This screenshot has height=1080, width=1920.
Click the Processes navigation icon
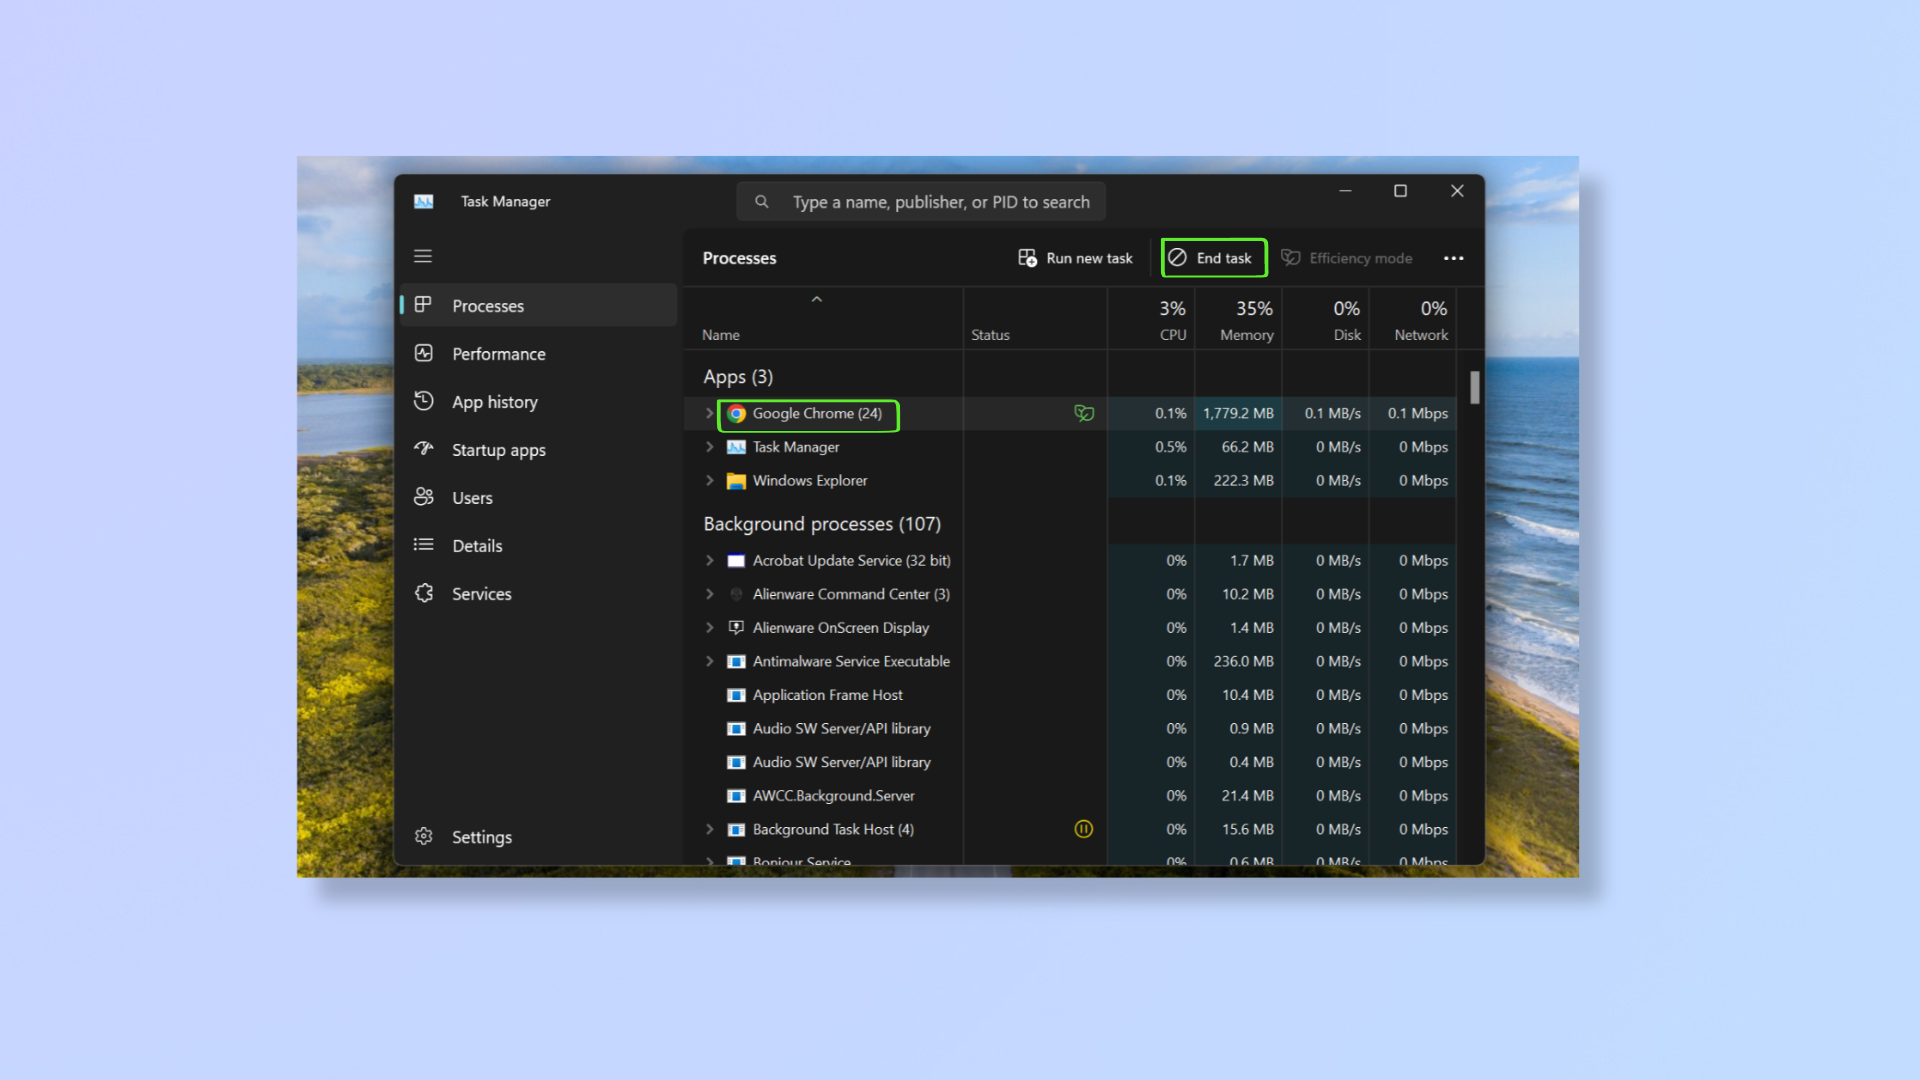(423, 305)
